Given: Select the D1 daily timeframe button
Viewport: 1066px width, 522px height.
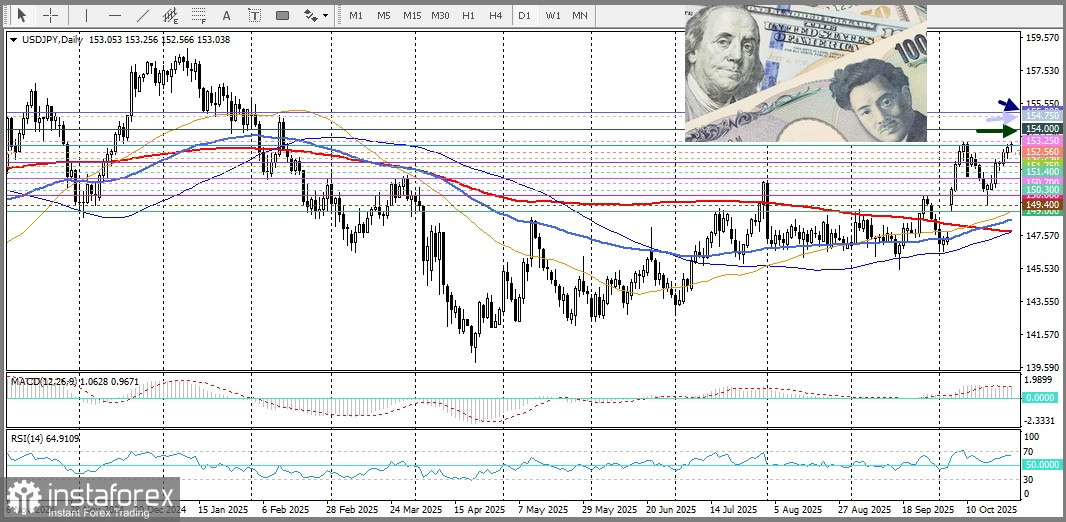Looking at the screenshot, I should (x=523, y=15).
